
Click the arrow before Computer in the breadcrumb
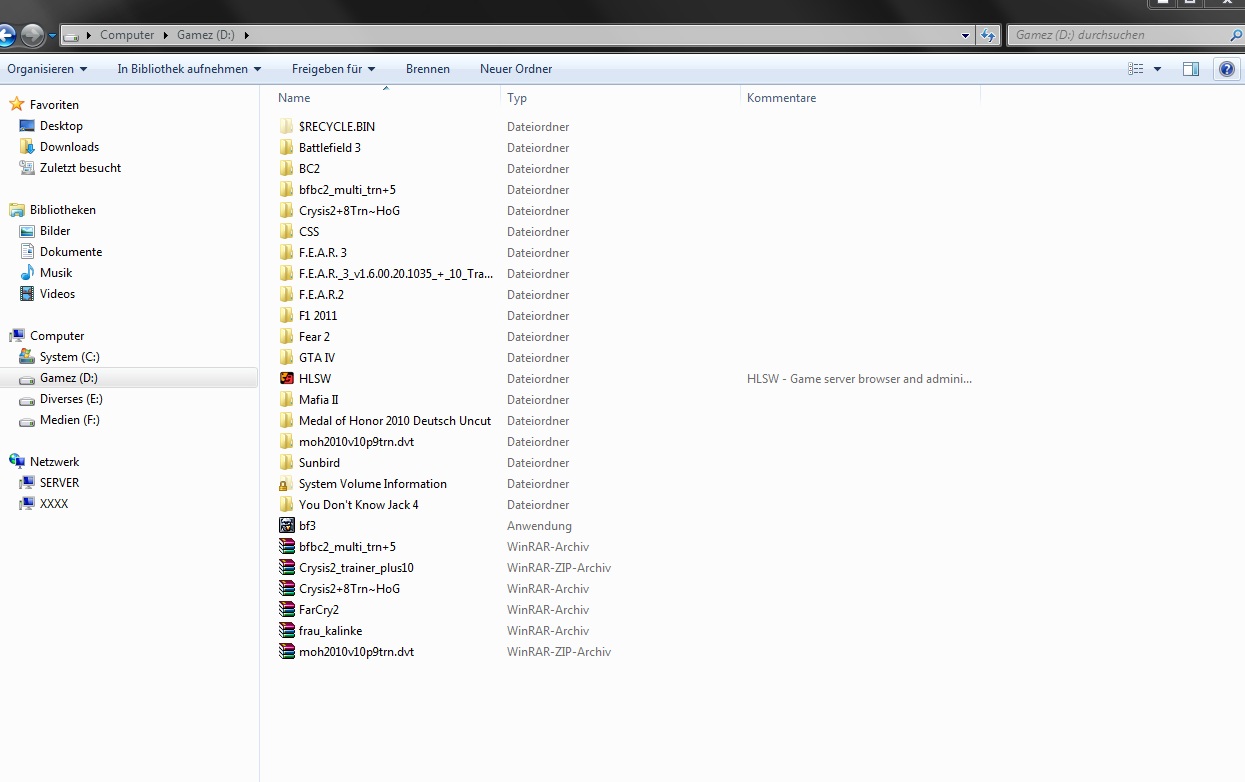89,35
